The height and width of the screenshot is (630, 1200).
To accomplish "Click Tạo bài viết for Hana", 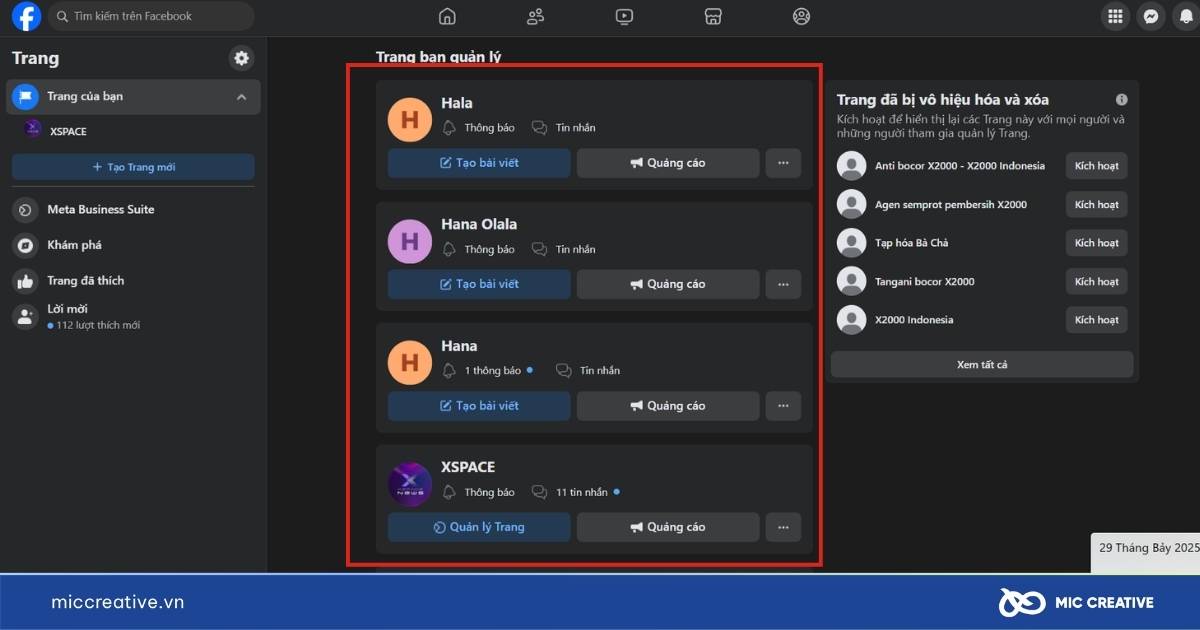I will [x=479, y=406].
